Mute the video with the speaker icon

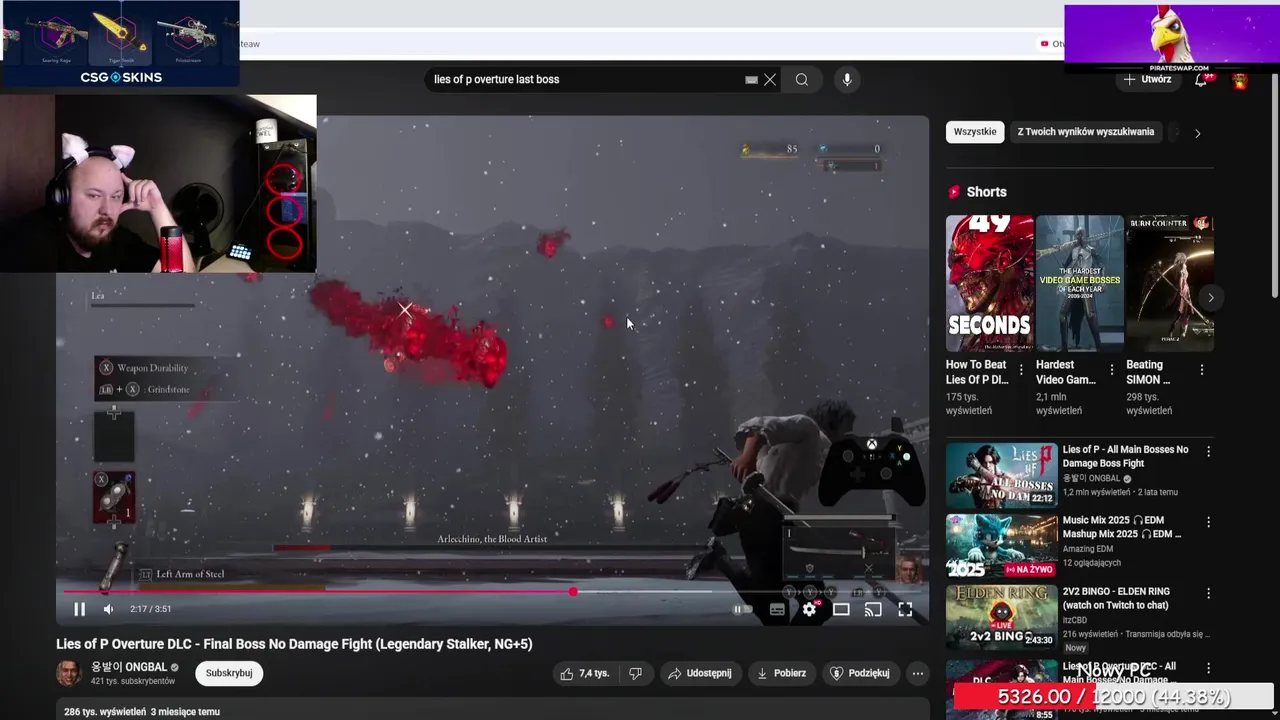108,609
